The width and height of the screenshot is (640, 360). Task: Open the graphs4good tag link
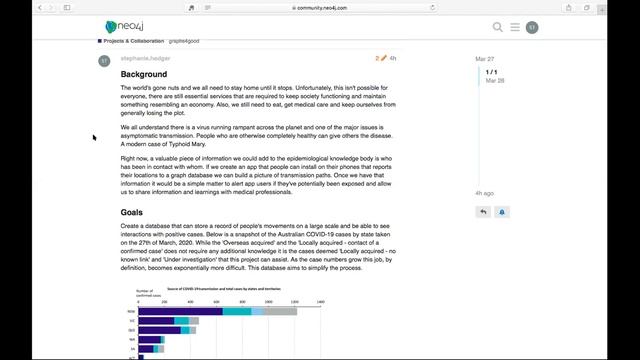(184, 41)
